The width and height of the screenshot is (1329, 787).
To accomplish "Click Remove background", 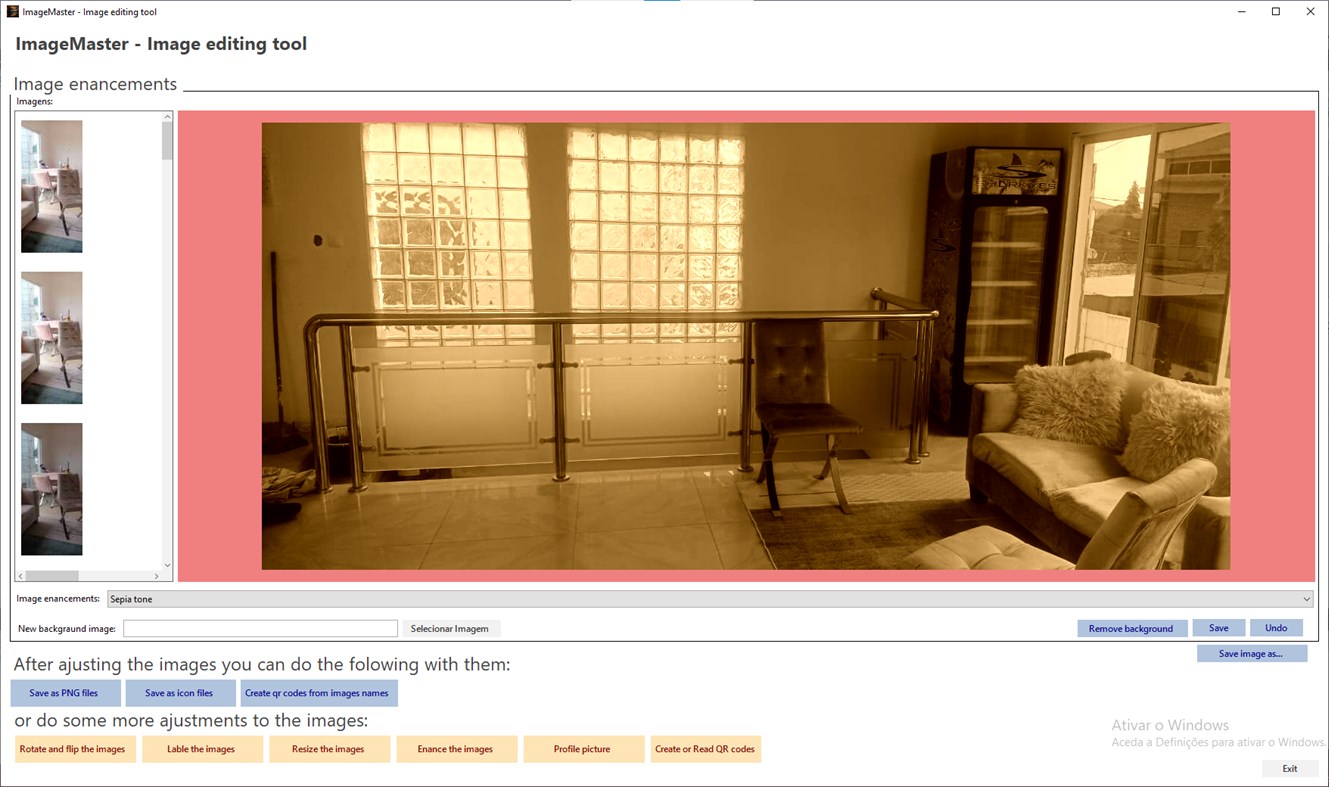I will tap(1132, 628).
